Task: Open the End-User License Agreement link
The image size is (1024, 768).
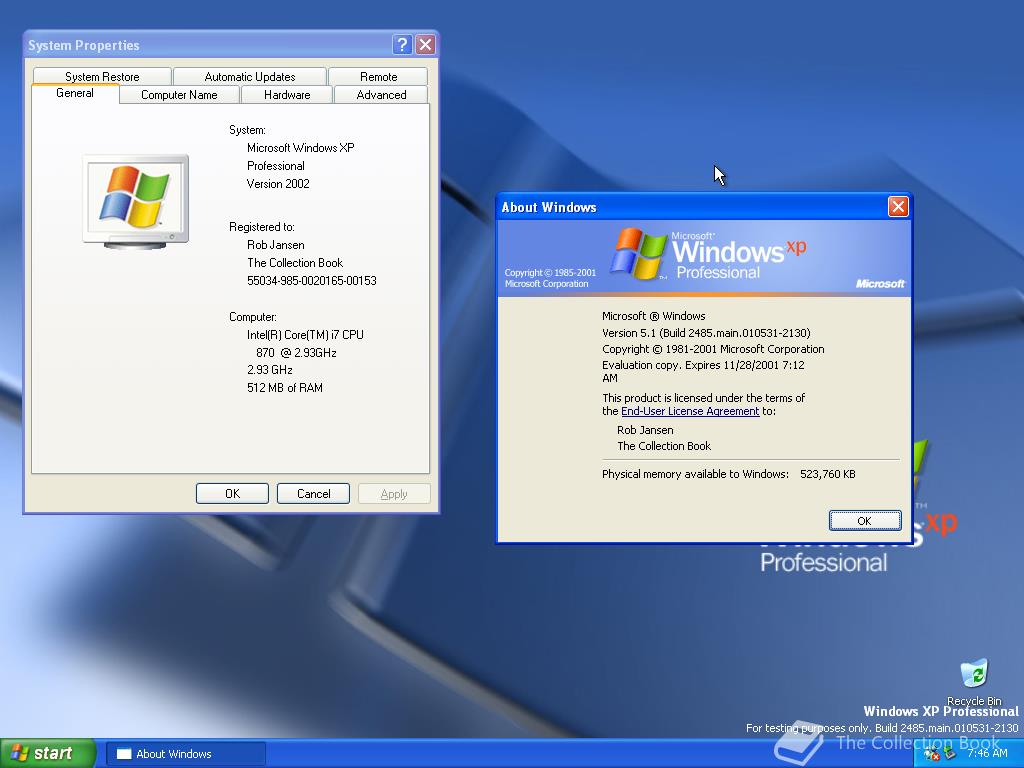Action: pyautogui.click(x=690, y=411)
